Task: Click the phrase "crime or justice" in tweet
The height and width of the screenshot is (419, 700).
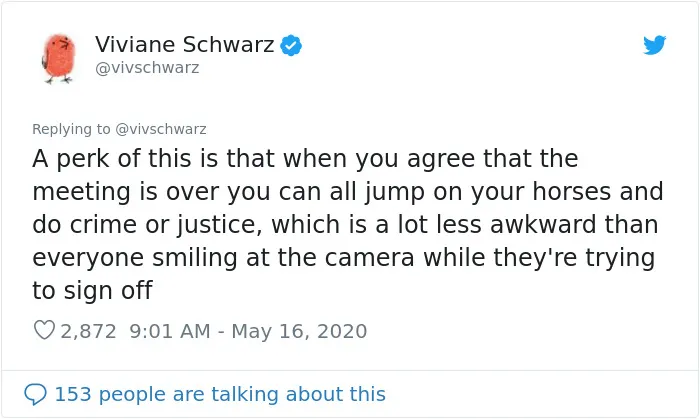Action: point(165,225)
